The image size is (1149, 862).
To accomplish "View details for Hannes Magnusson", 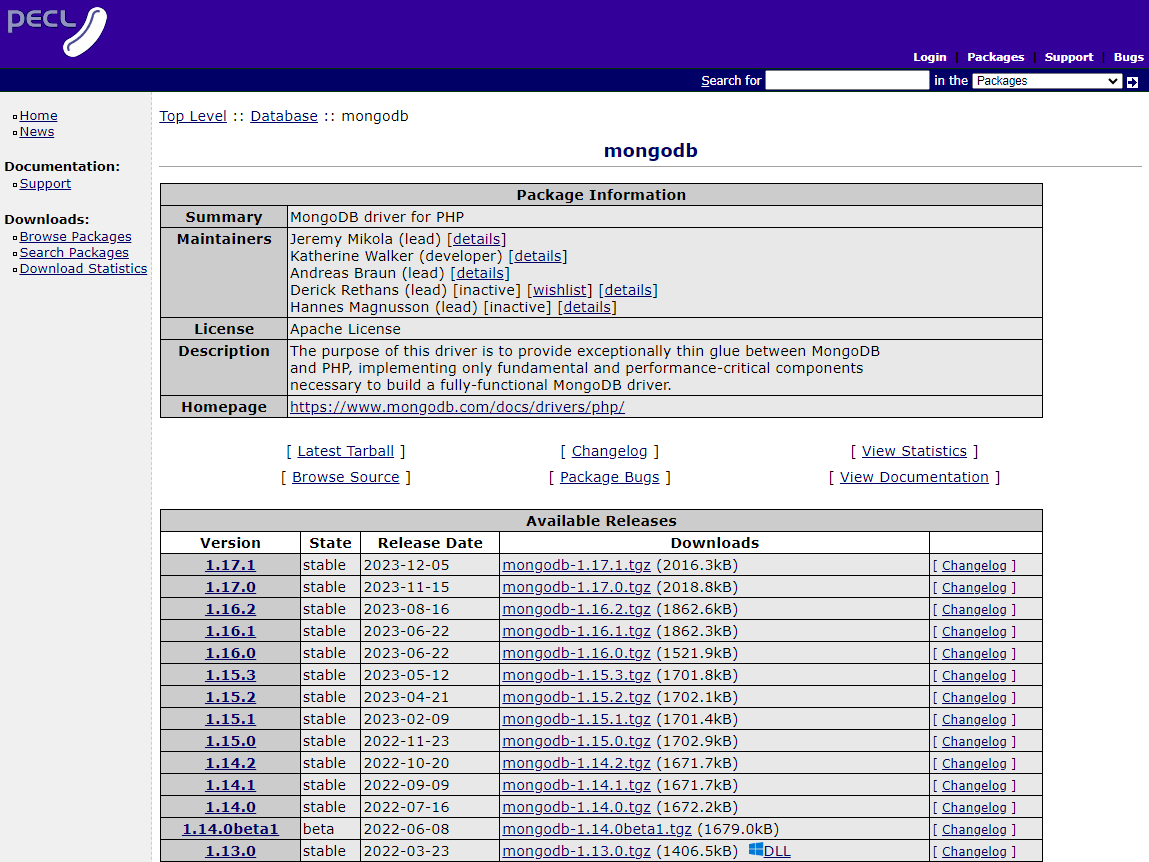I will 587,307.
